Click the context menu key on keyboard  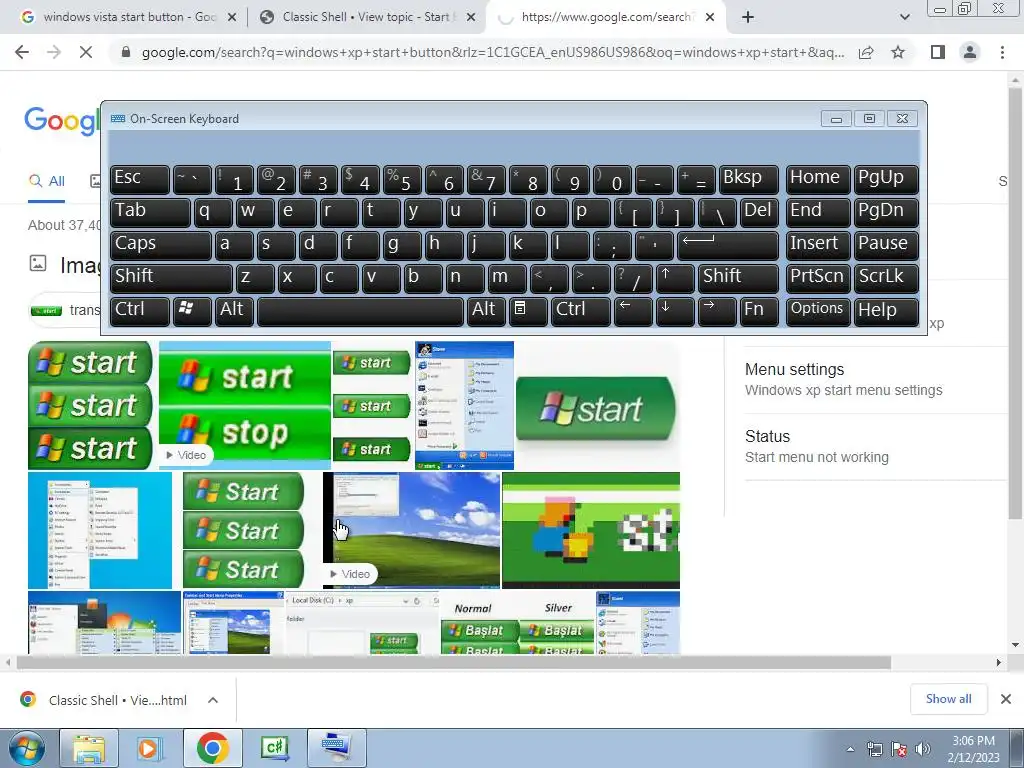pyautogui.click(x=528, y=310)
